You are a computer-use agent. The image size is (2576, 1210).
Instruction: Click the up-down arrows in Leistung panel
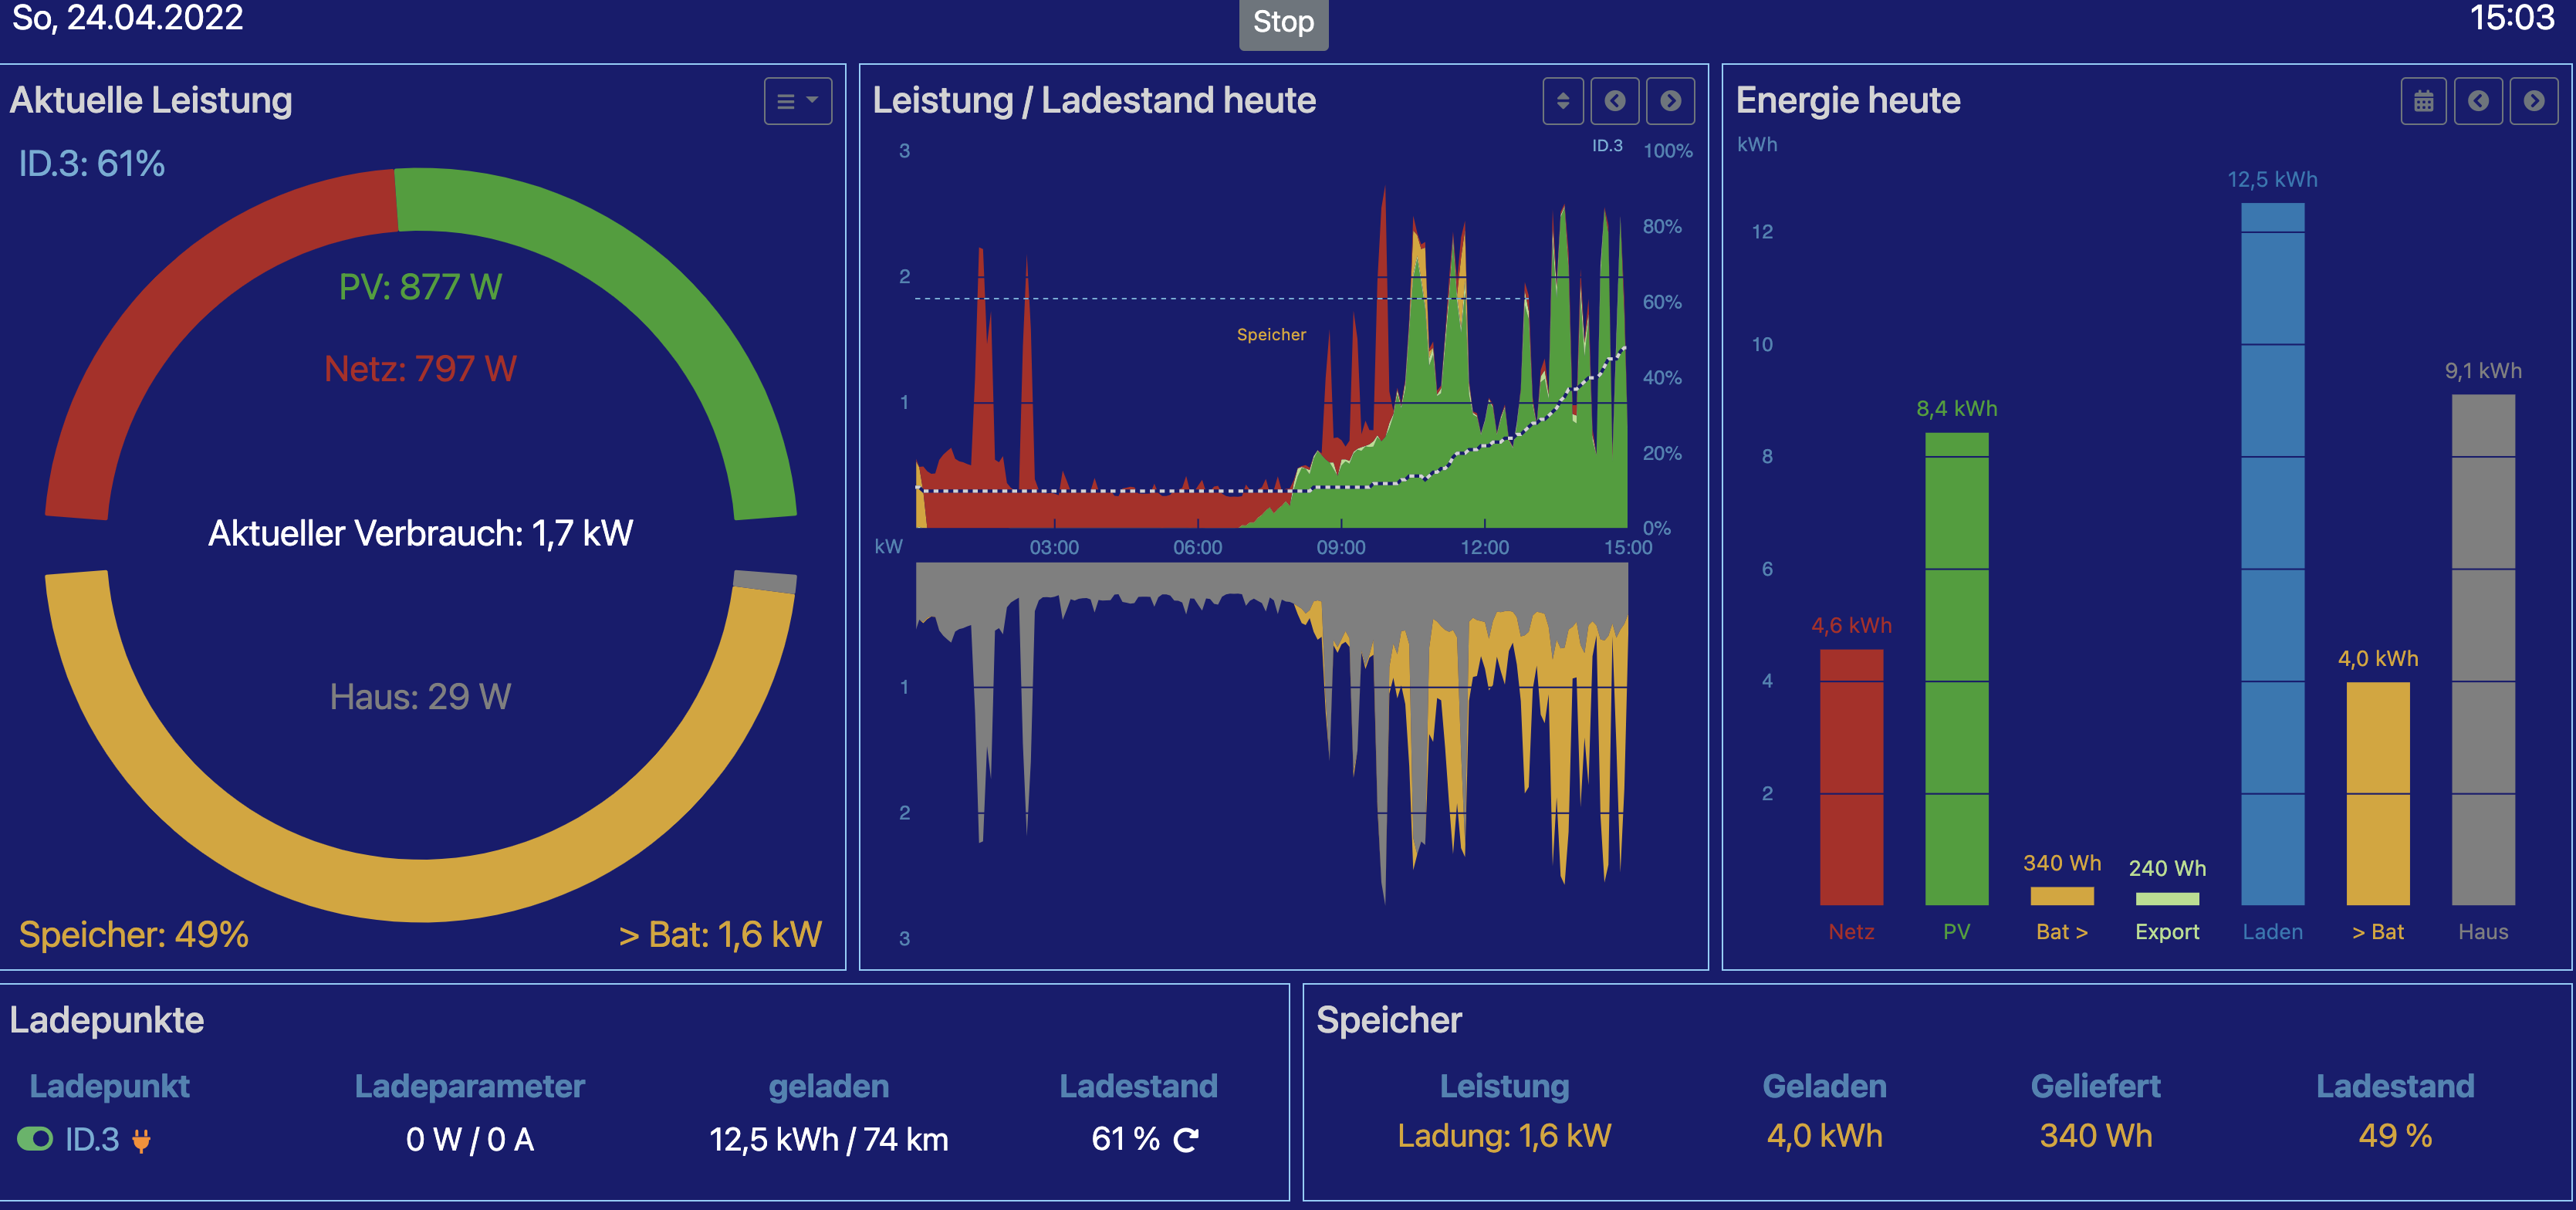[x=1562, y=101]
